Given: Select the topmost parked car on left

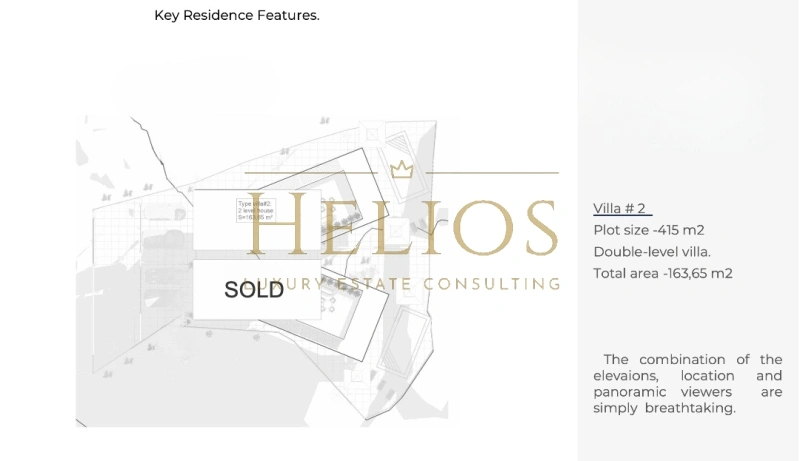Looking at the screenshot, I should click(x=164, y=213).
